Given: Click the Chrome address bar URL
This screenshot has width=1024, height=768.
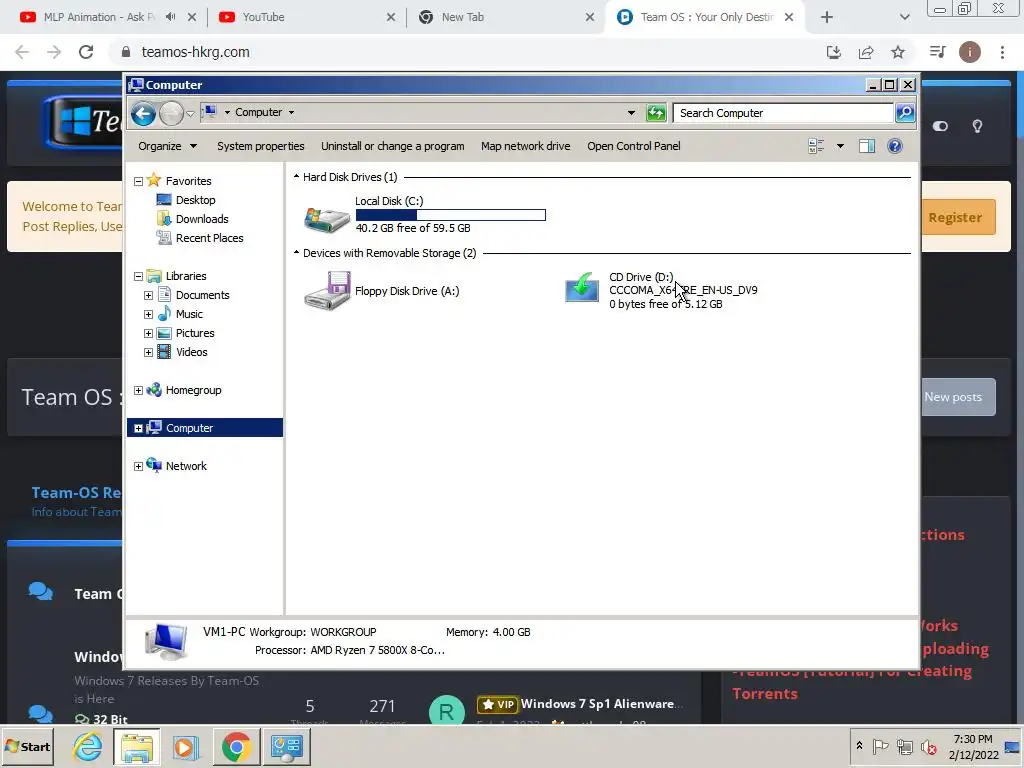Looking at the screenshot, I should (195, 52).
